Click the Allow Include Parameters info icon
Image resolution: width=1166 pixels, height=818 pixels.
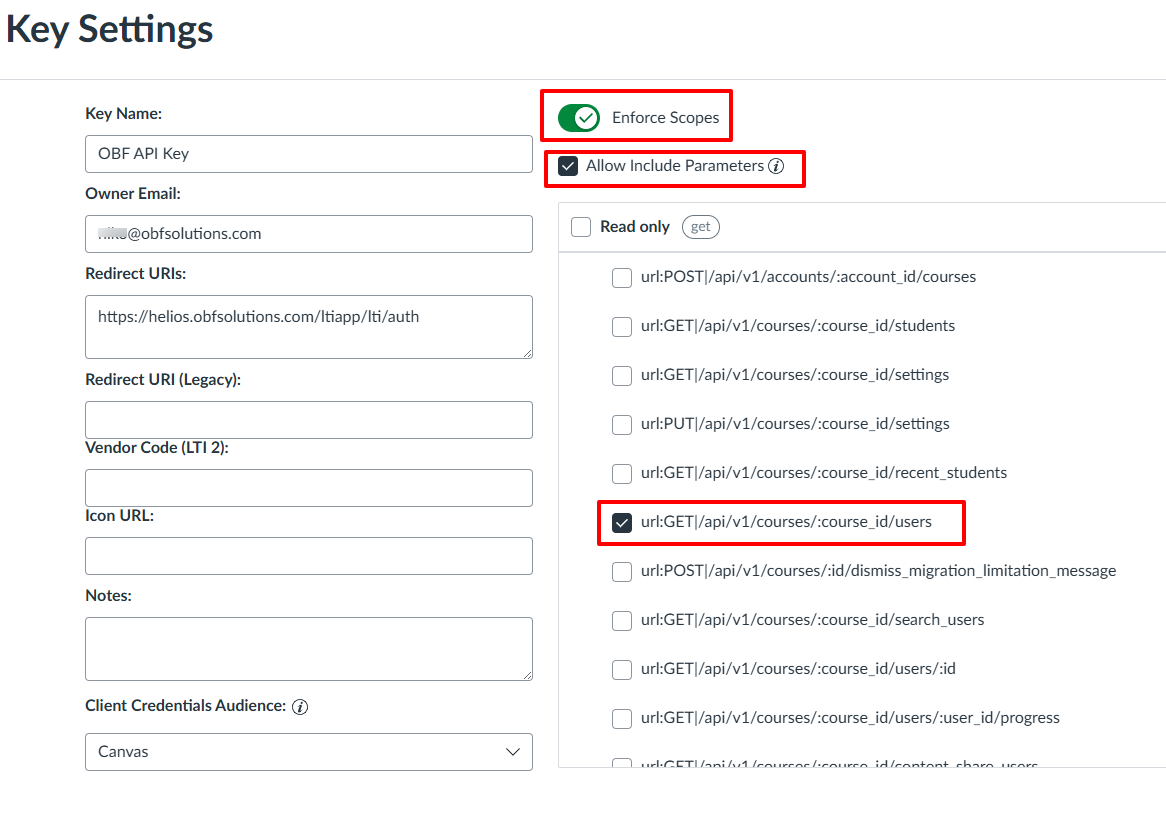[776, 166]
